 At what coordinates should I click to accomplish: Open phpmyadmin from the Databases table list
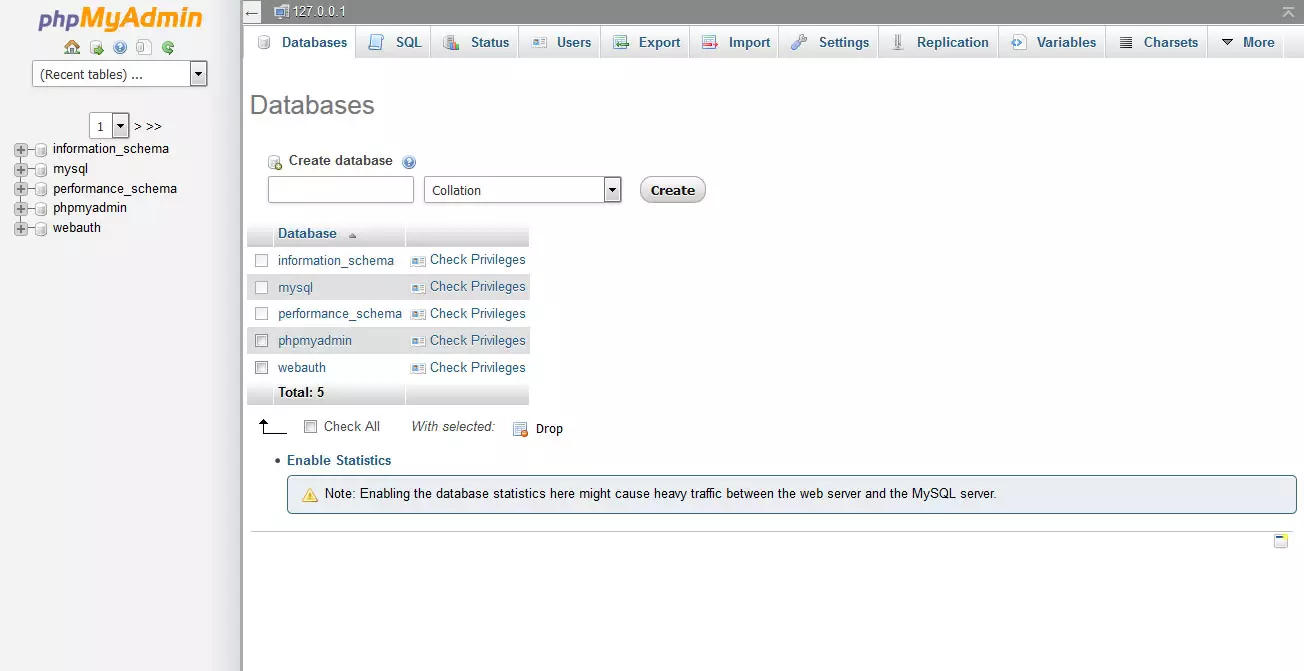point(315,341)
